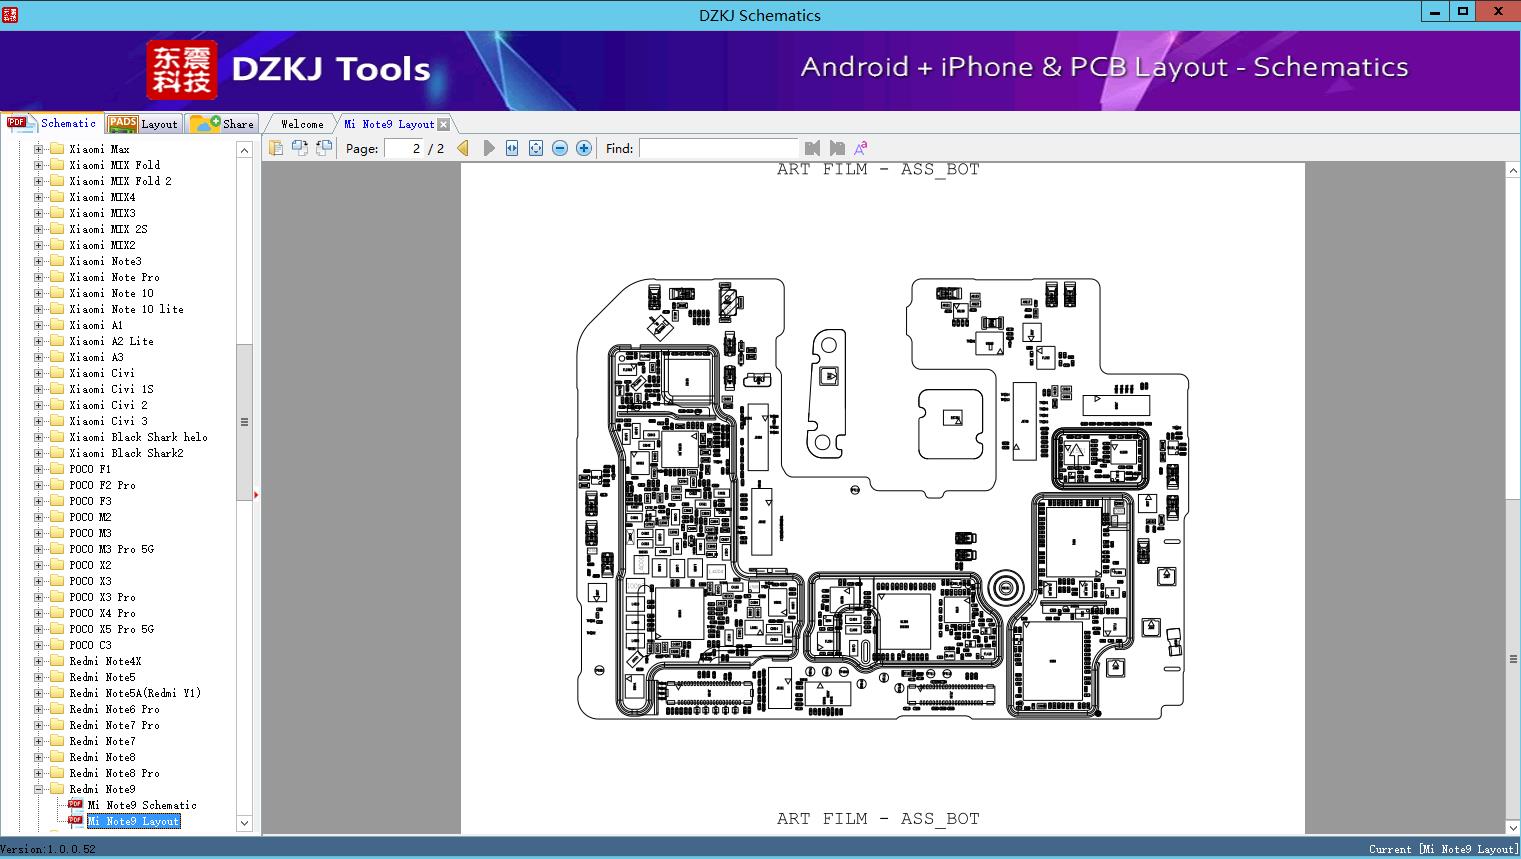Expand the POCO F1 folder
1521x859 pixels.
tap(38, 469)
